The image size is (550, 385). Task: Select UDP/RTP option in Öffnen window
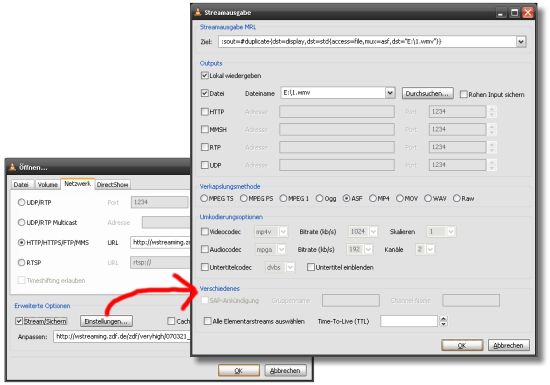coord(21,202)
